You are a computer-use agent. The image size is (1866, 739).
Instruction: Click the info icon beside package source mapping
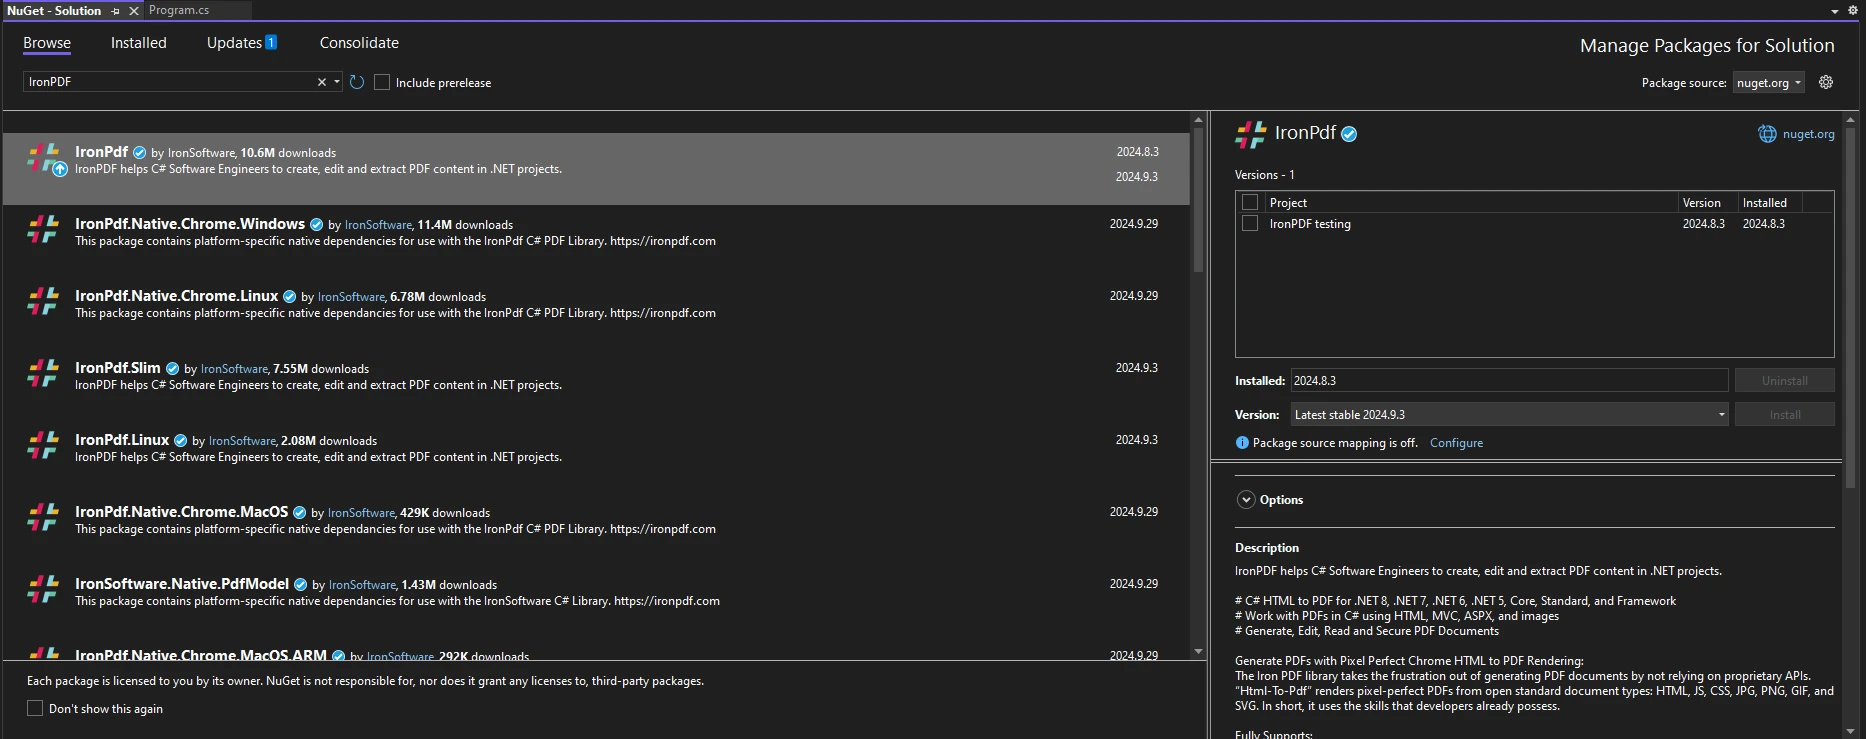pos(1242,443)
